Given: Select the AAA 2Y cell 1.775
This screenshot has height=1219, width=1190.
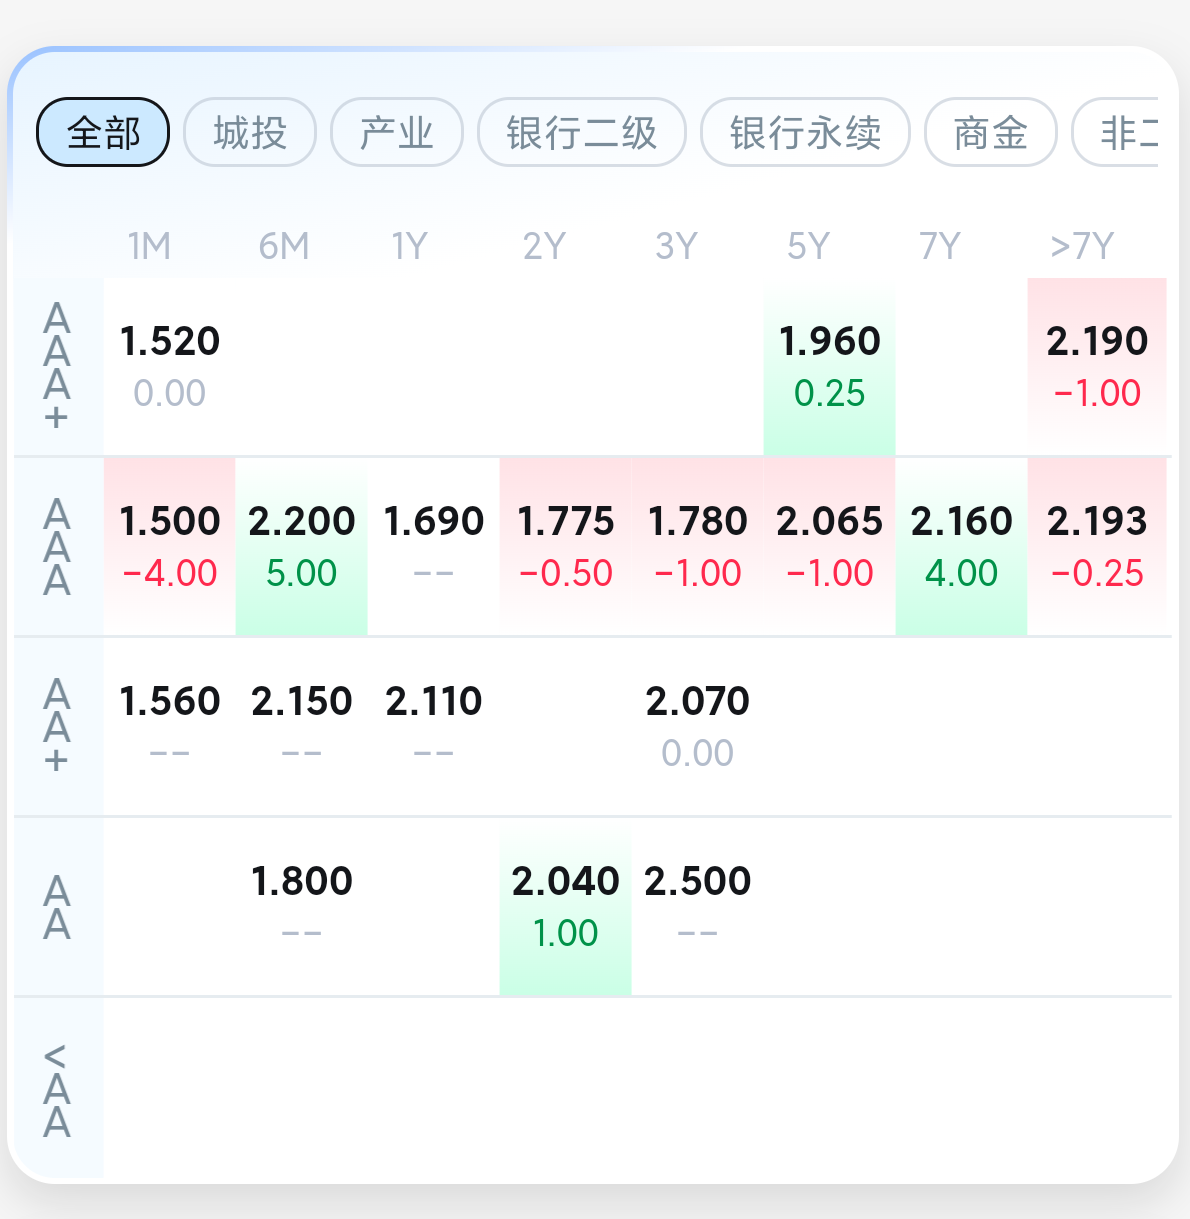Looking at the screenshot, I should (565, 546).
